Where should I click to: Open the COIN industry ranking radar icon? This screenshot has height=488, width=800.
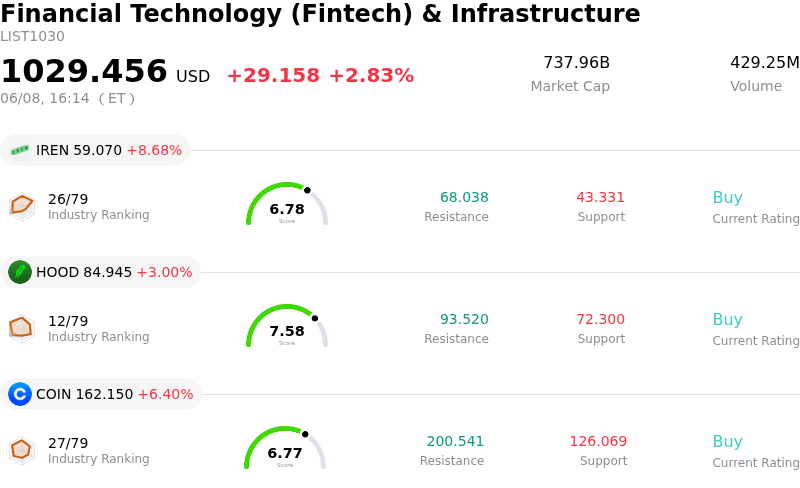tap(22, 450)
